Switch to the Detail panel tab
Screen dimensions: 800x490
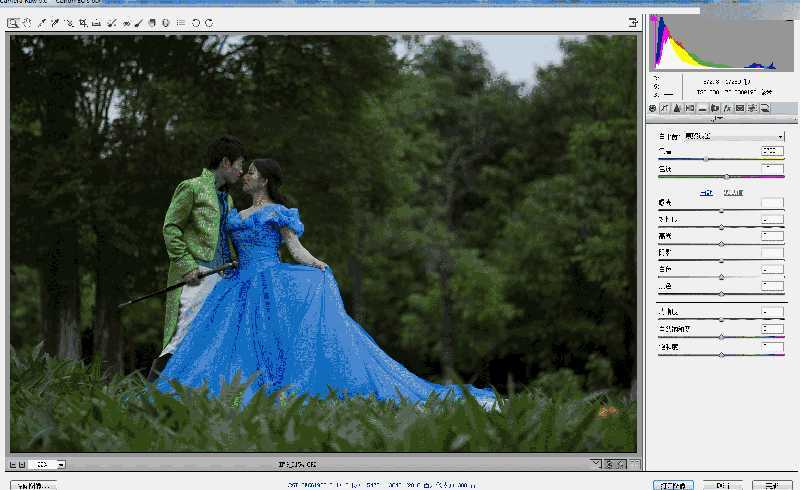click(677, 108)
